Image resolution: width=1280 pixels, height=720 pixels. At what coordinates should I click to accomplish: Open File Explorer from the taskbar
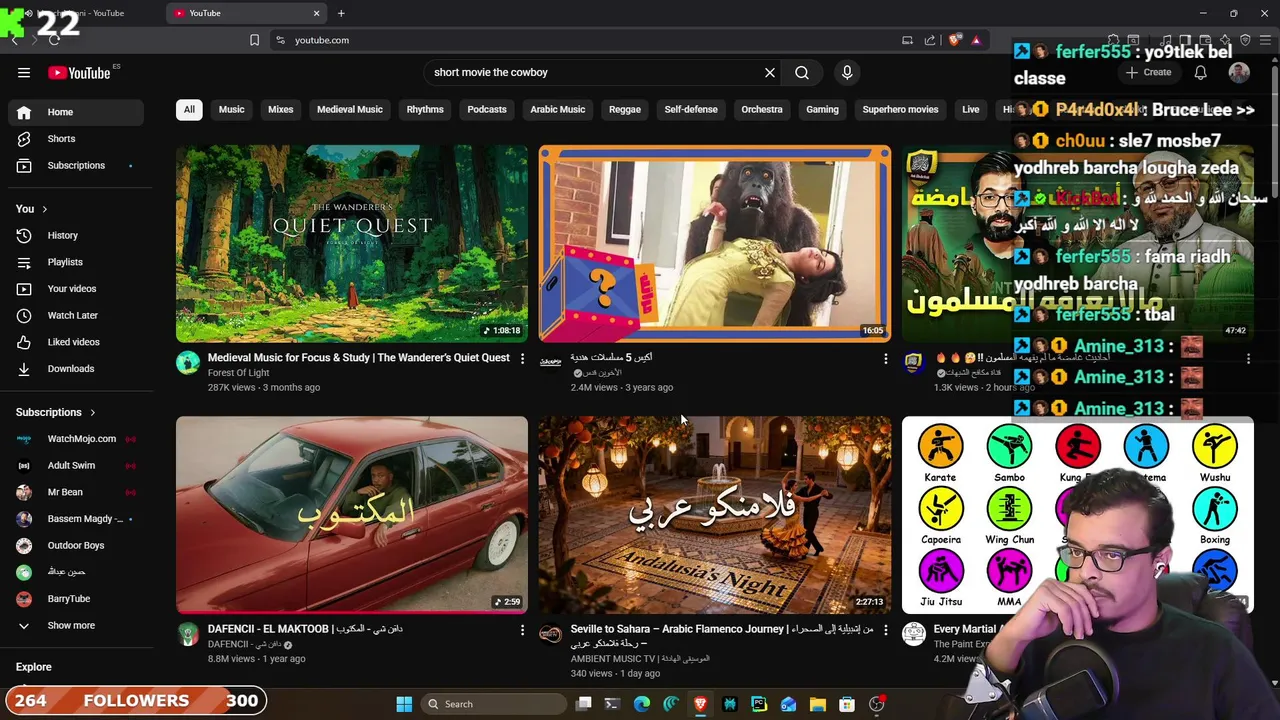click(817, 704)
